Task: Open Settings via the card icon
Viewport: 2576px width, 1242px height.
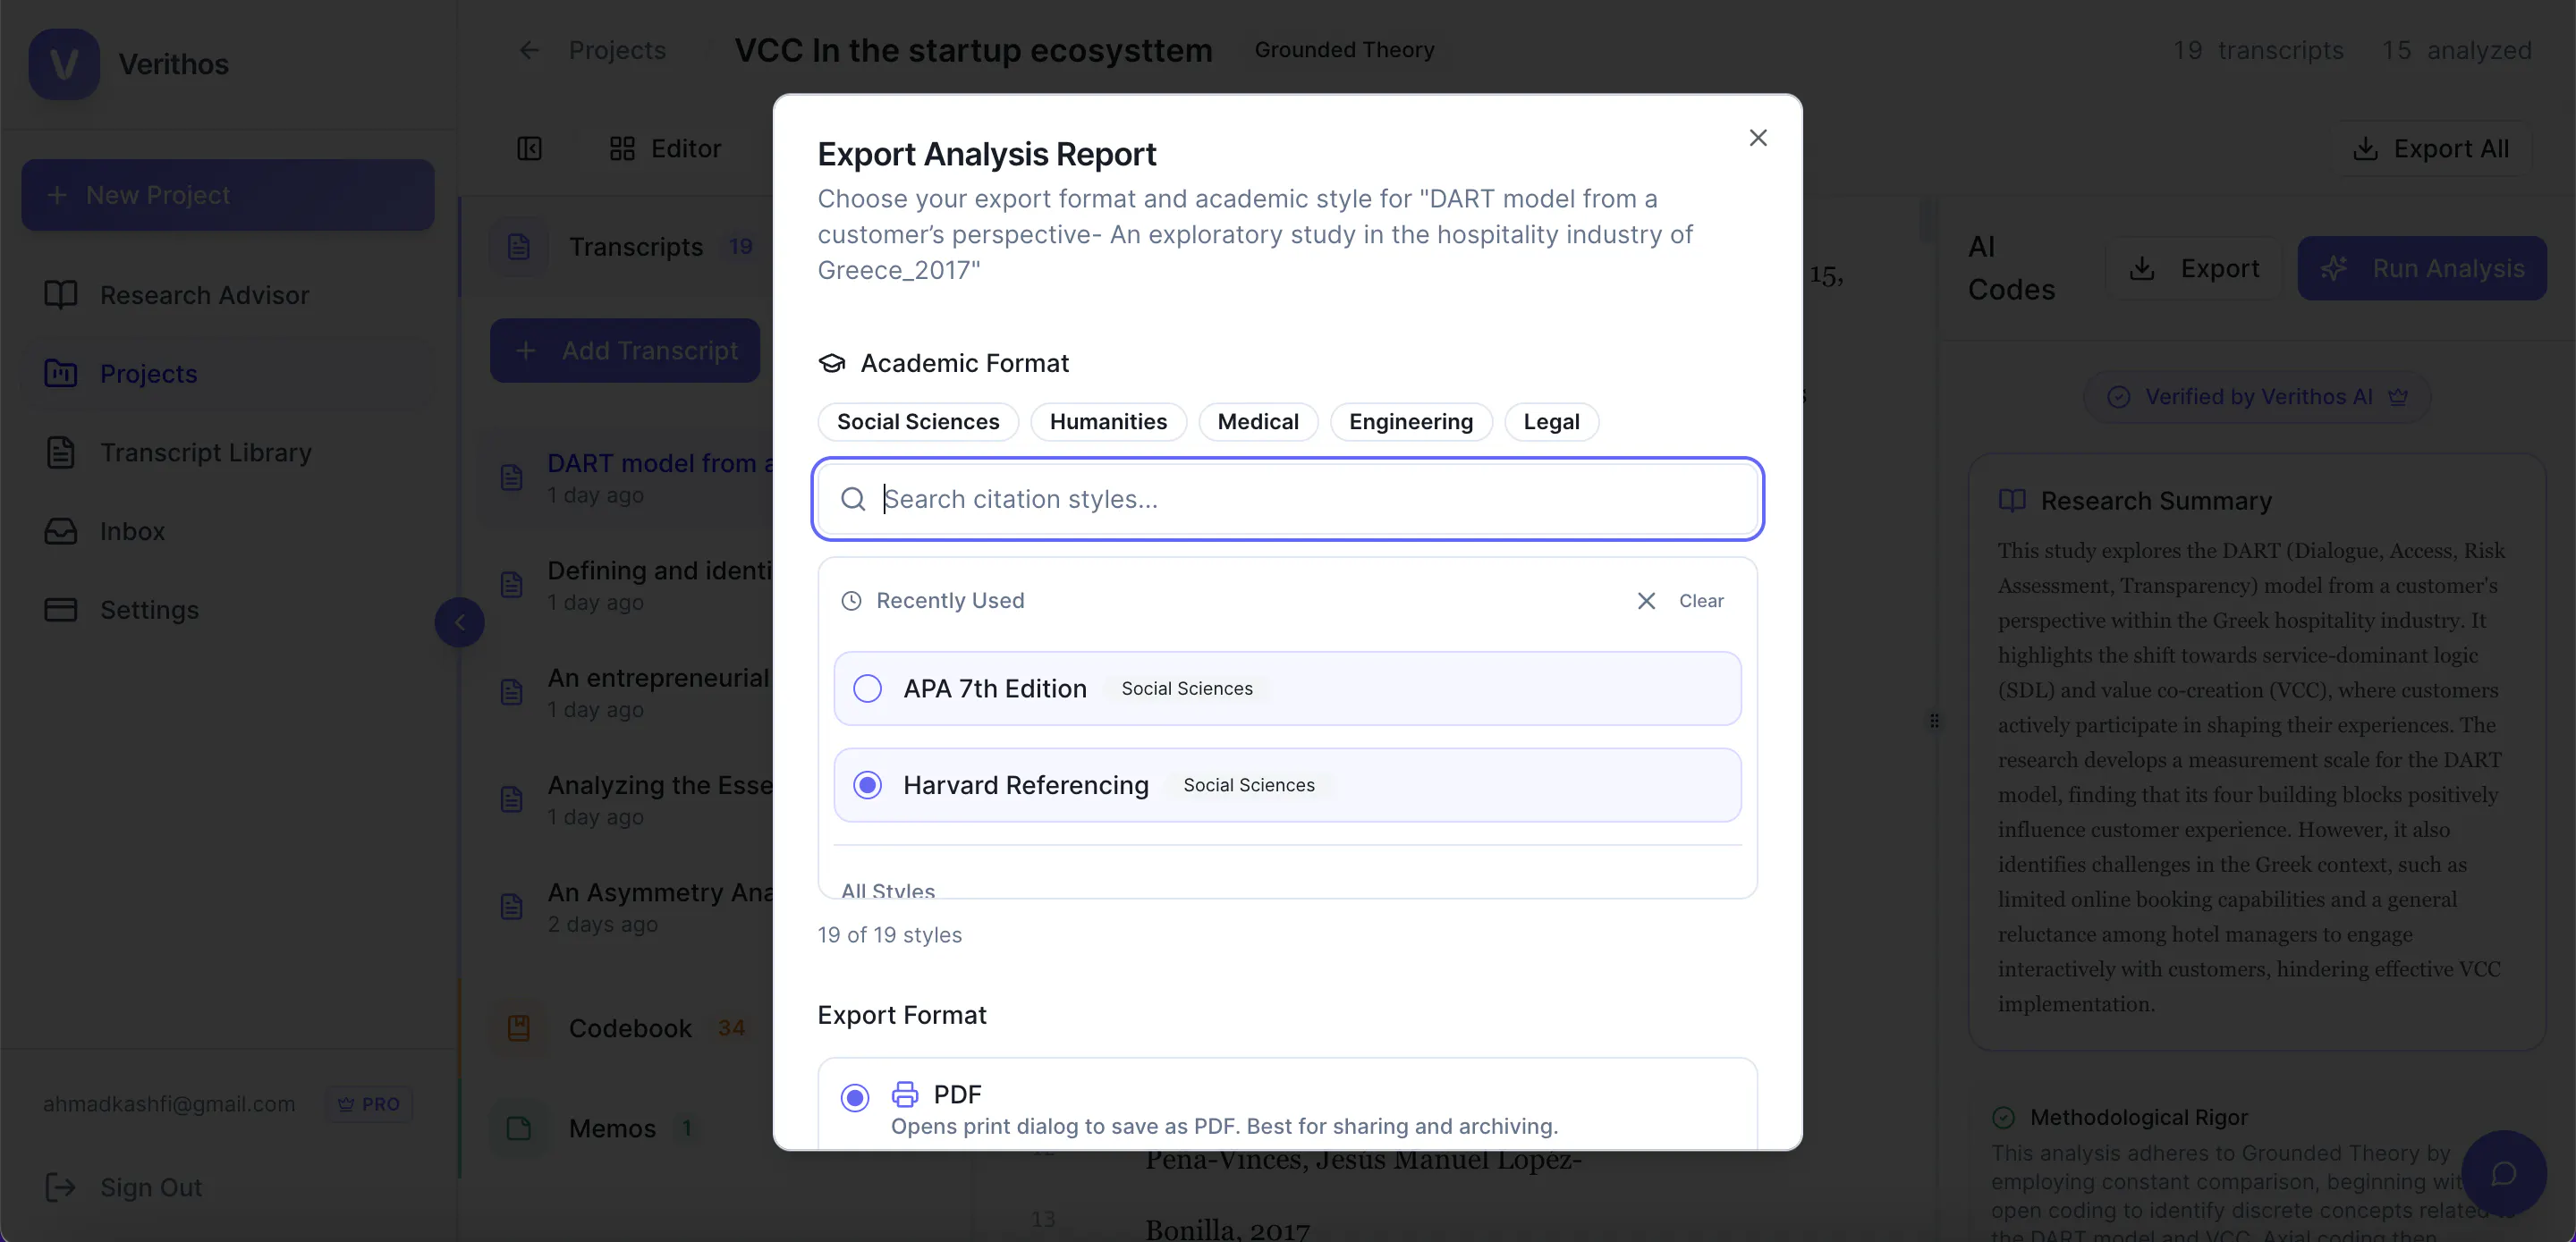Action: point(61,610)
